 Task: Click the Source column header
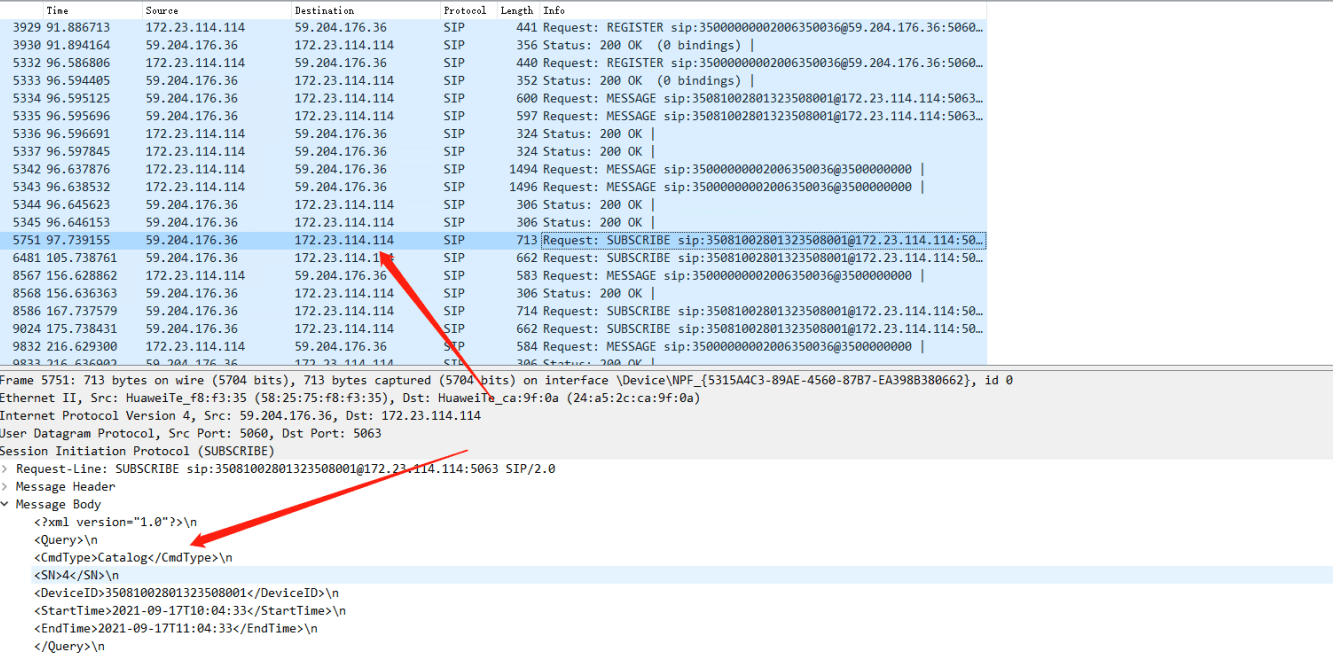click(x=162, y=10)
